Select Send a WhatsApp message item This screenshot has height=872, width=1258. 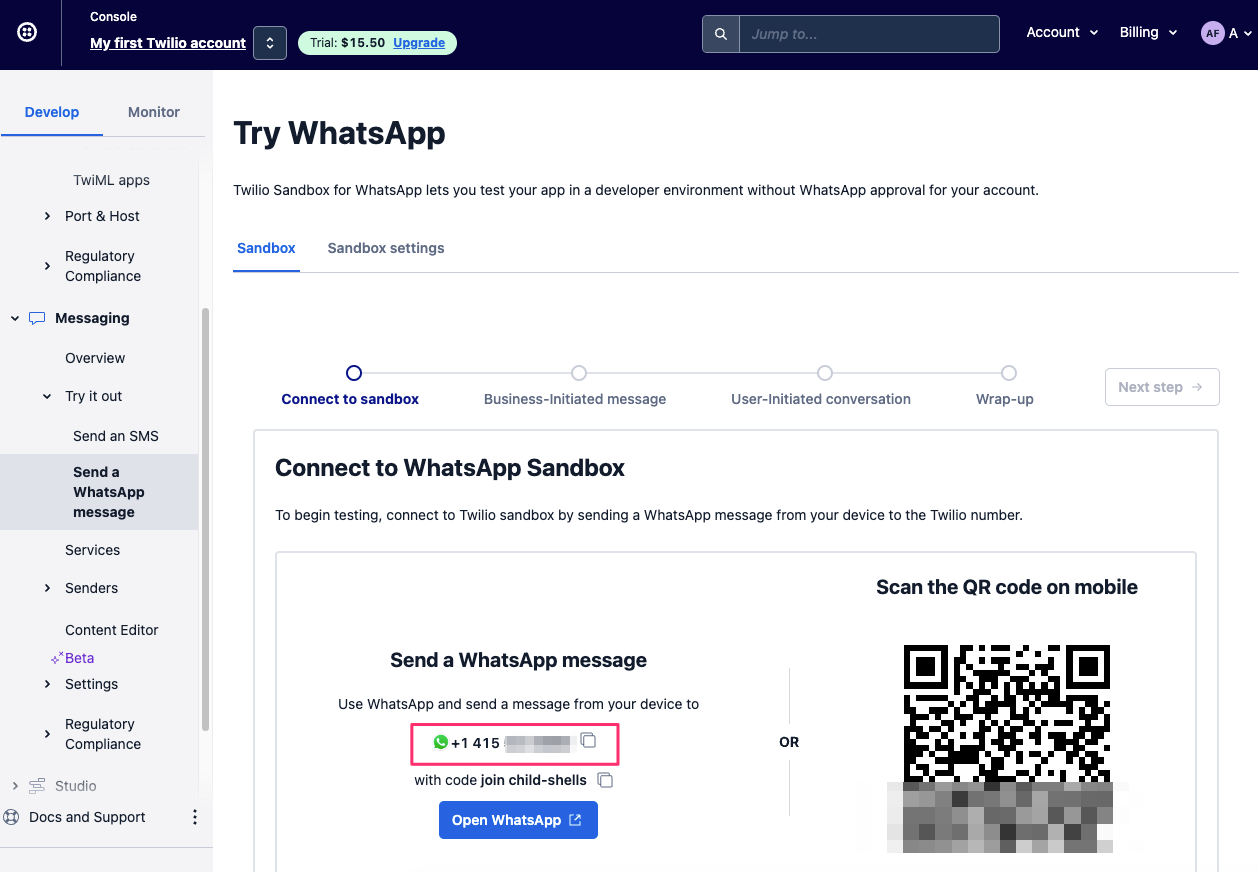pos(99,492)
